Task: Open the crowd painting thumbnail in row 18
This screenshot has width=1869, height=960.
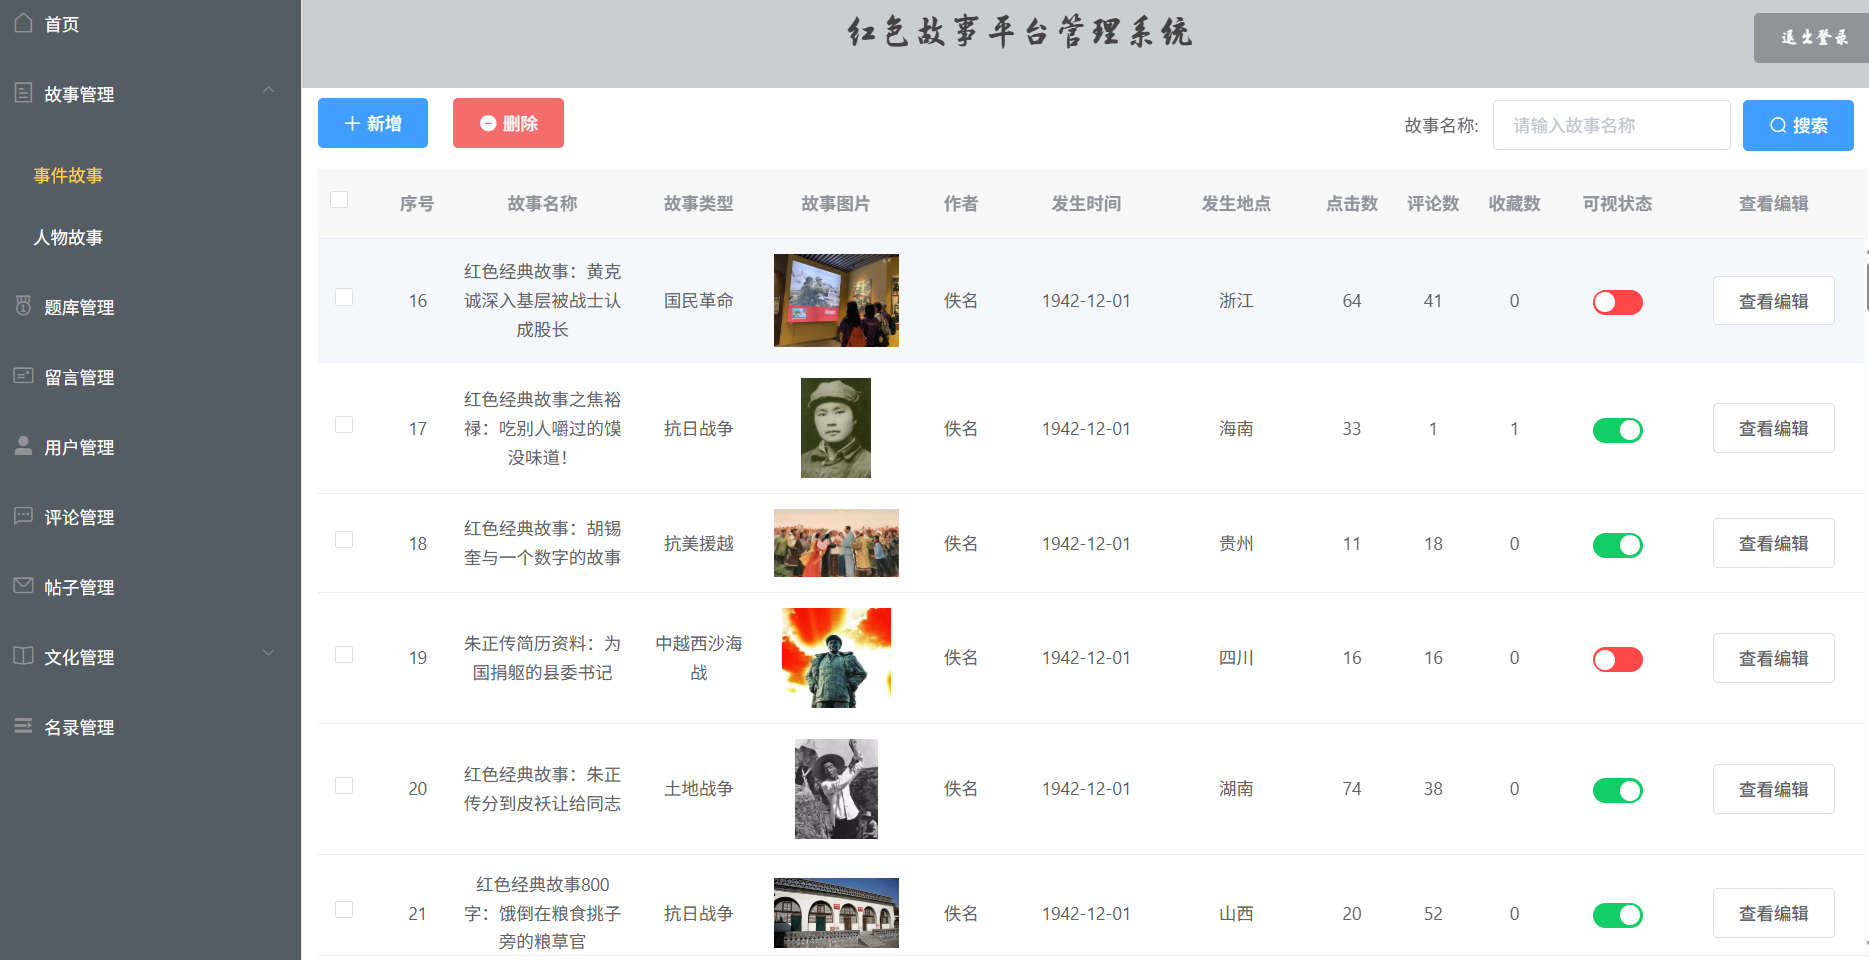Action: (x=836, y=543)
